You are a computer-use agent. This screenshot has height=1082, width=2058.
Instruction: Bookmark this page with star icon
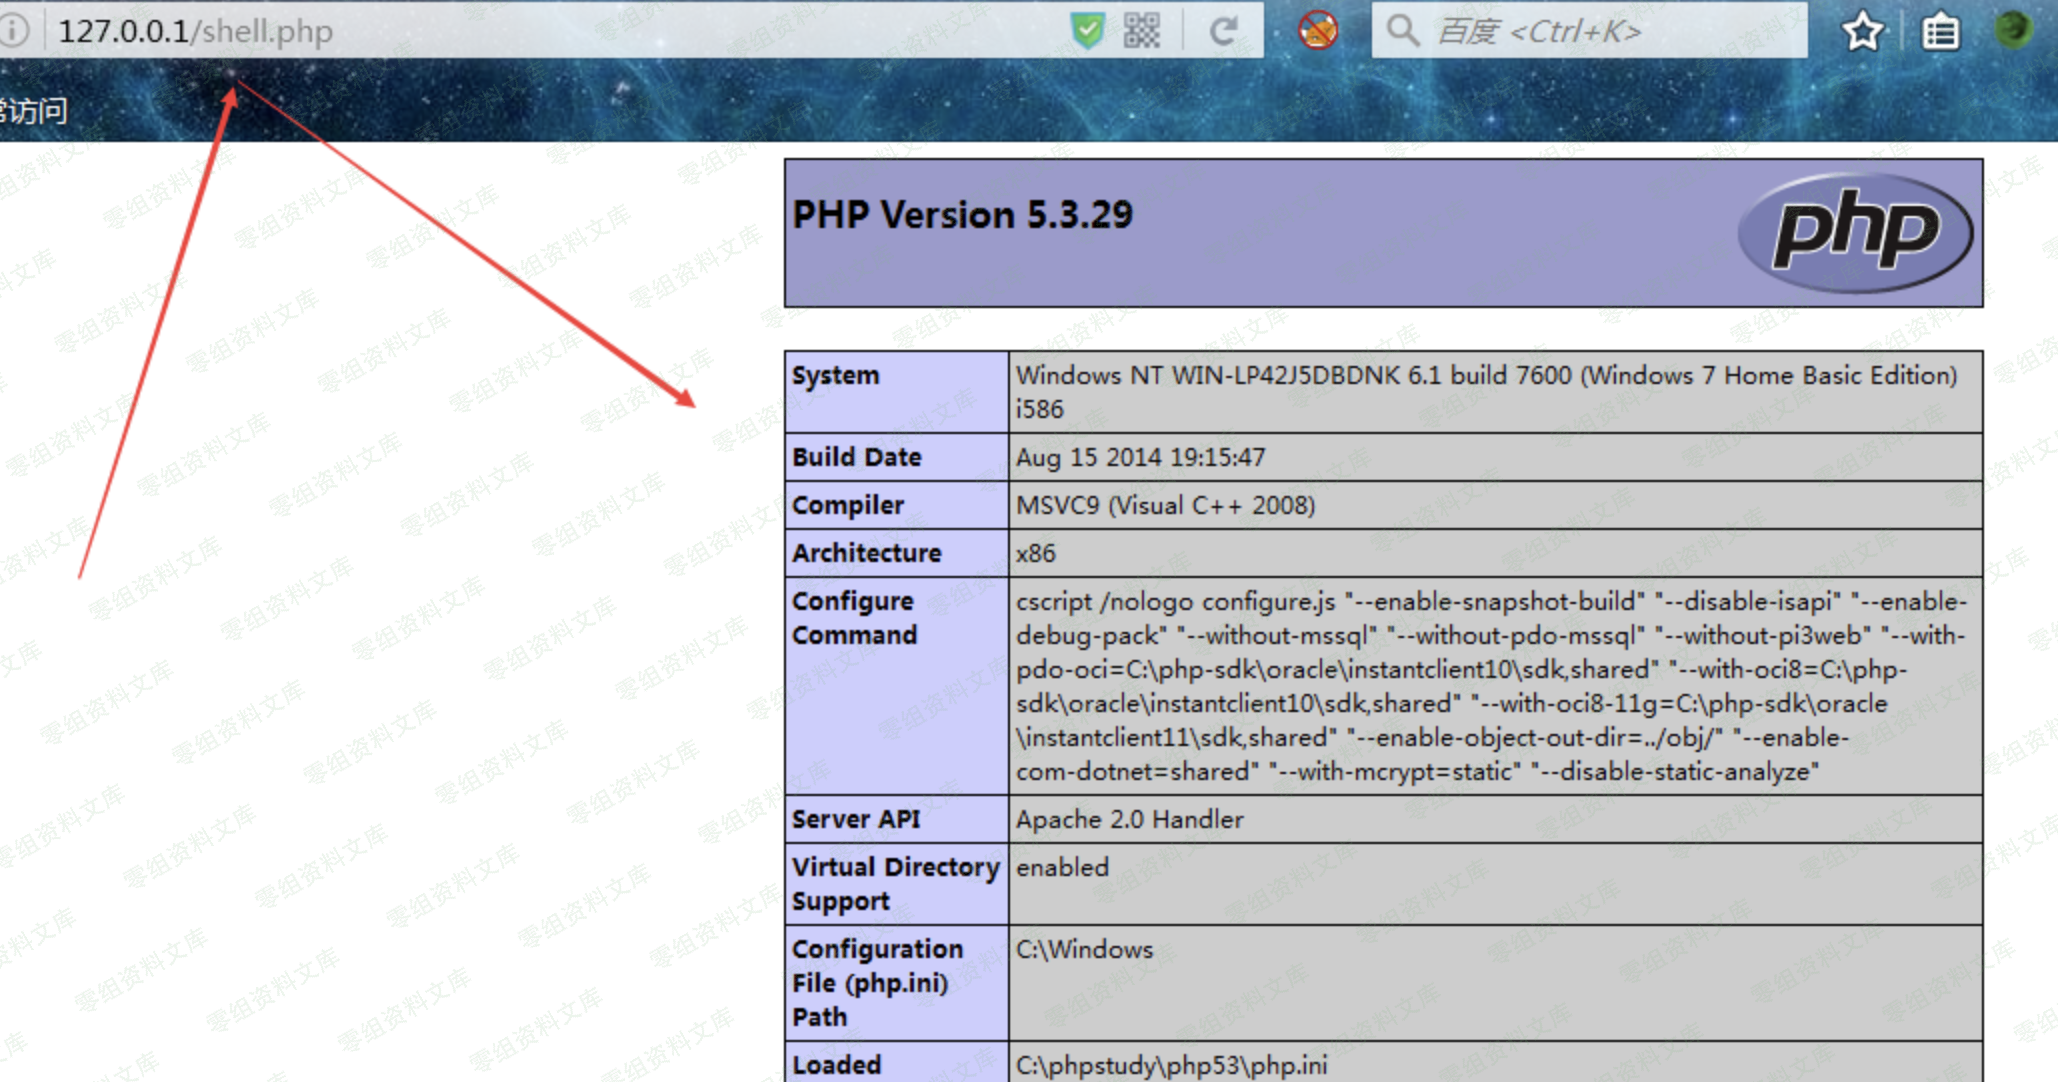pos(1862,31)
